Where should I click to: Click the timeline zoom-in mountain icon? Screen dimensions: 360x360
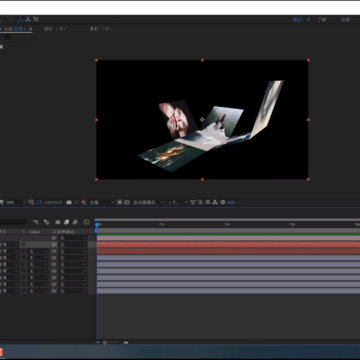click(x=126, y=342)
